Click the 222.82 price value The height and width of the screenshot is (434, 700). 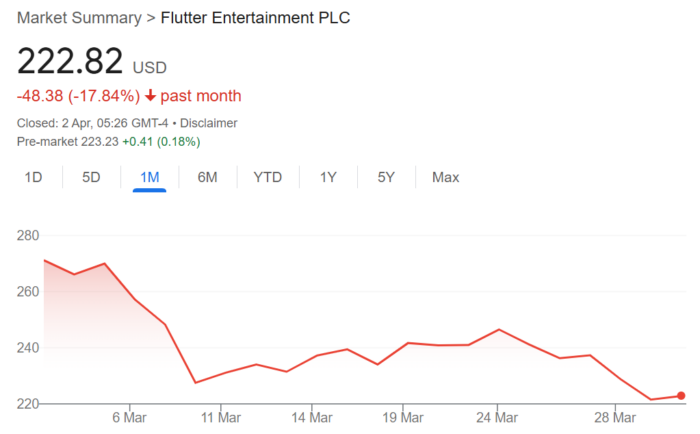[x=70, y=62]
